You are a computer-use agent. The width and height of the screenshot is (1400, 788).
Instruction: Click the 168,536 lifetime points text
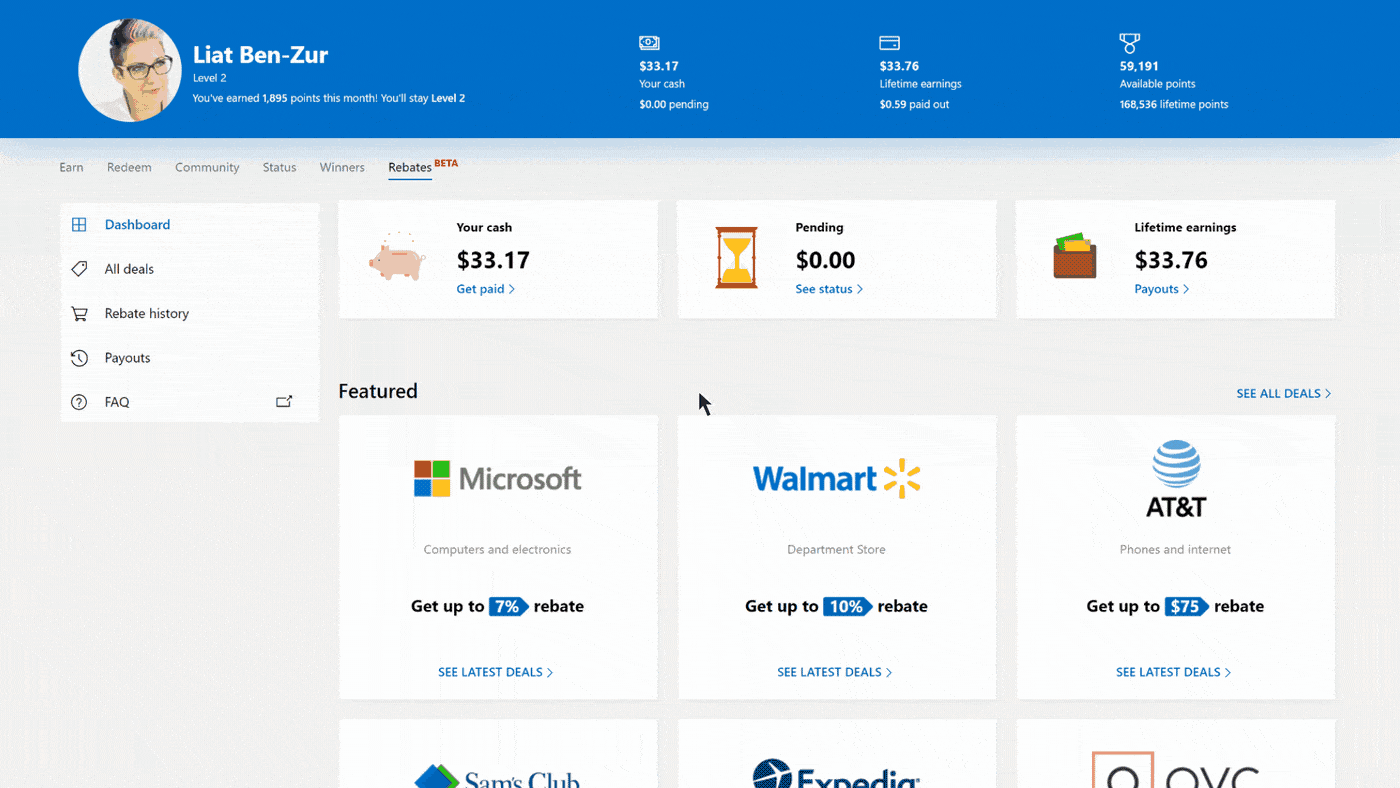coord(1174,104)
